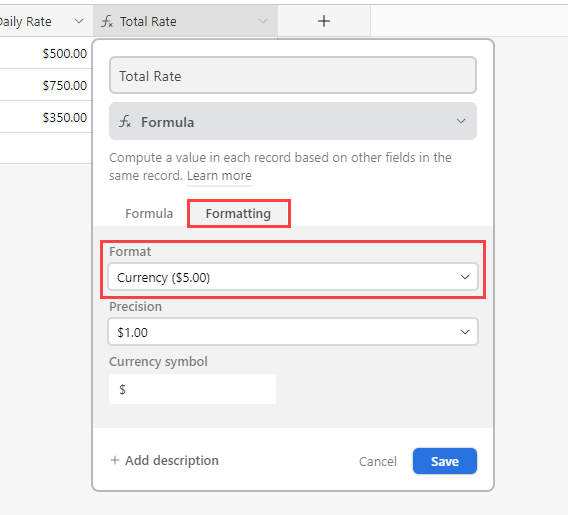Cancel the field editing
Viewport: 568px width, 515px height.
pos(377,461)
